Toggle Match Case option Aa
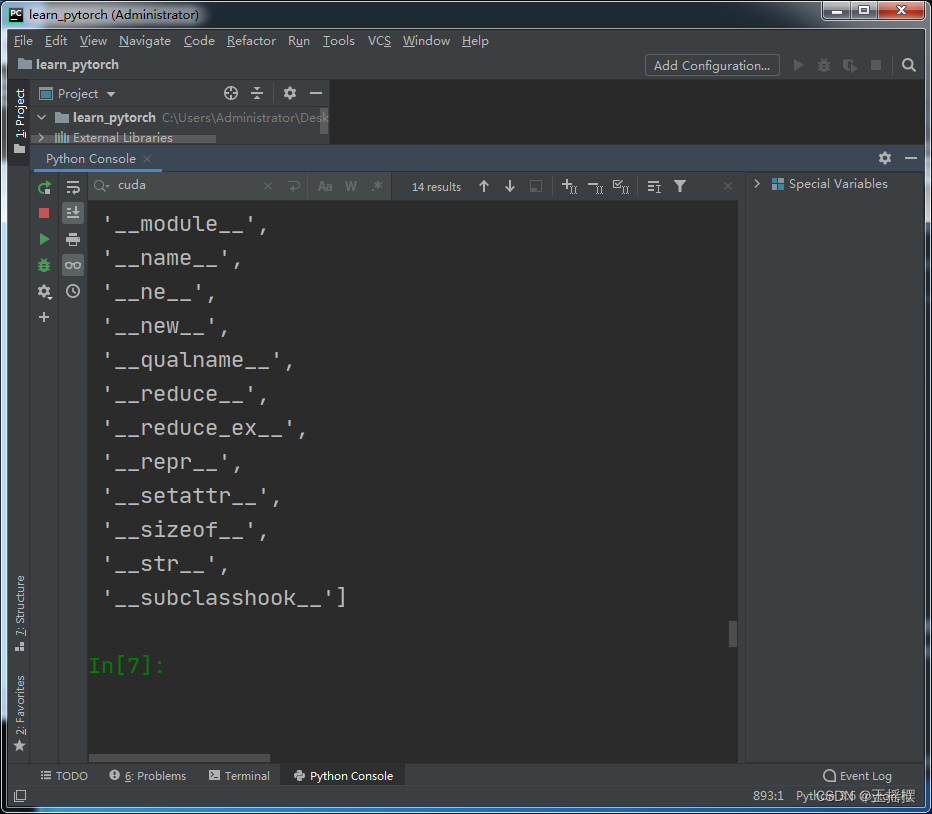 click(325, 187)
